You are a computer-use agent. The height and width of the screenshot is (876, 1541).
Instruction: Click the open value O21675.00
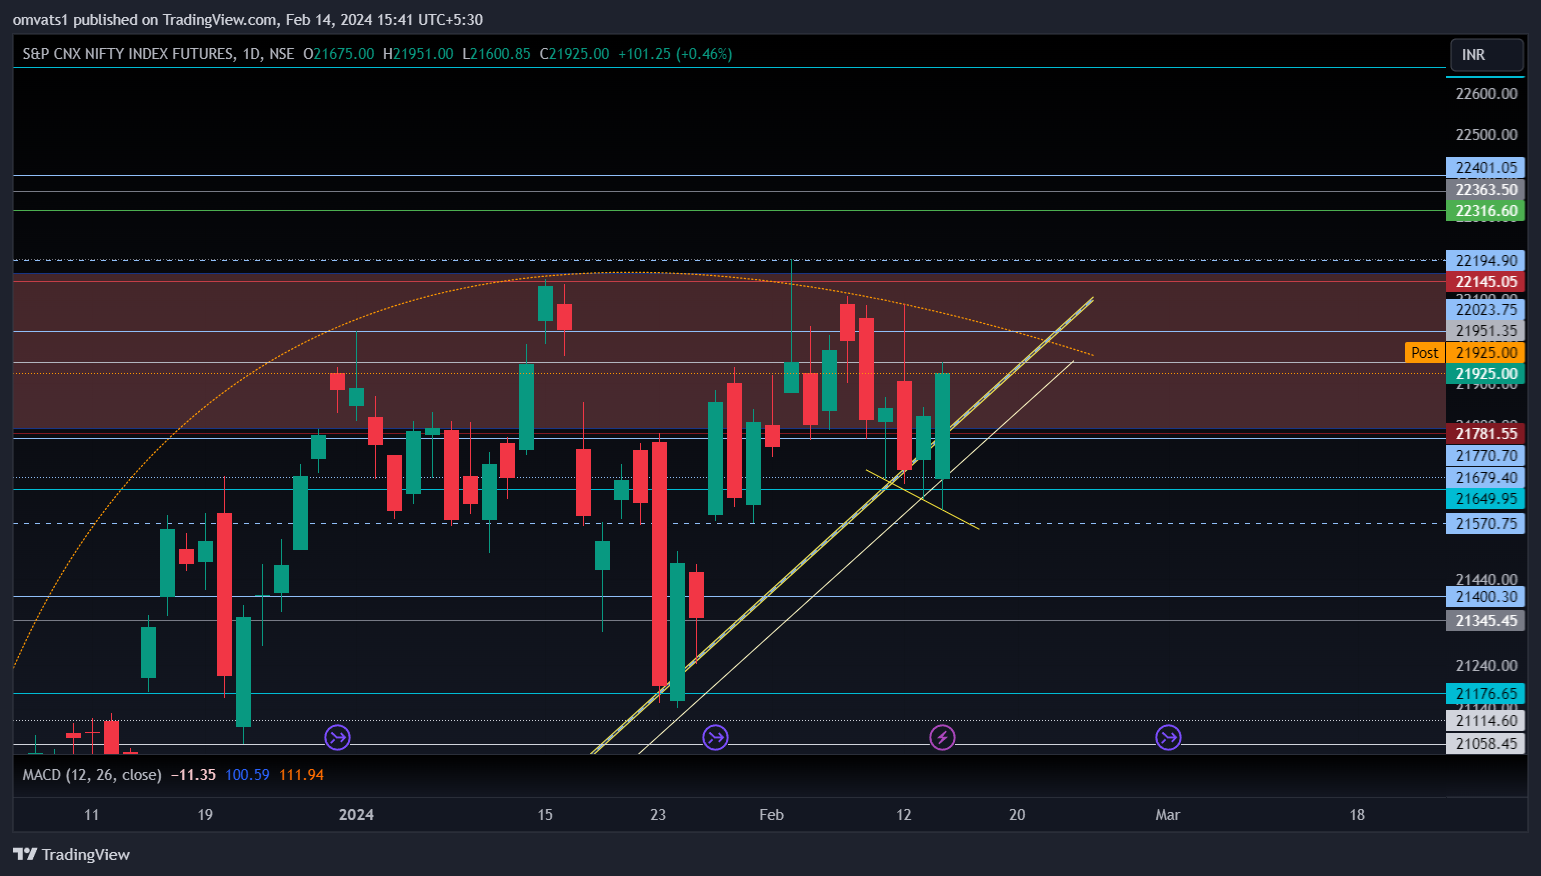click(x=338, y=54)
